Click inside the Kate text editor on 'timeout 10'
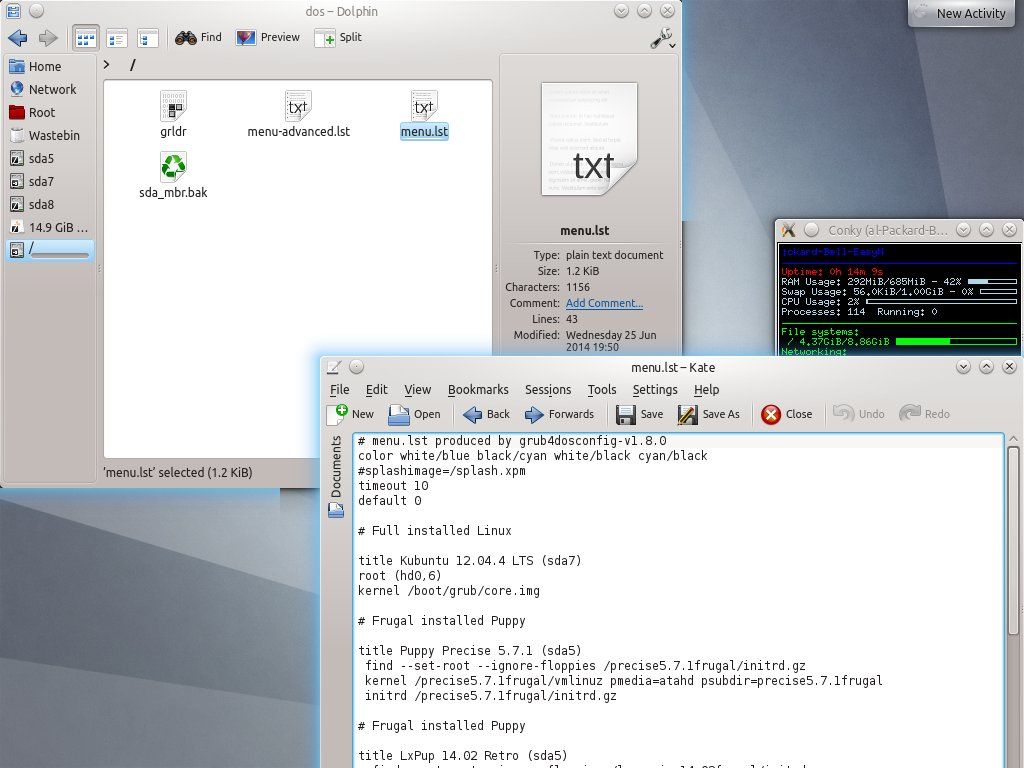Image resolution: width=1024 pixels, height=768 pixels. point(393,486)
